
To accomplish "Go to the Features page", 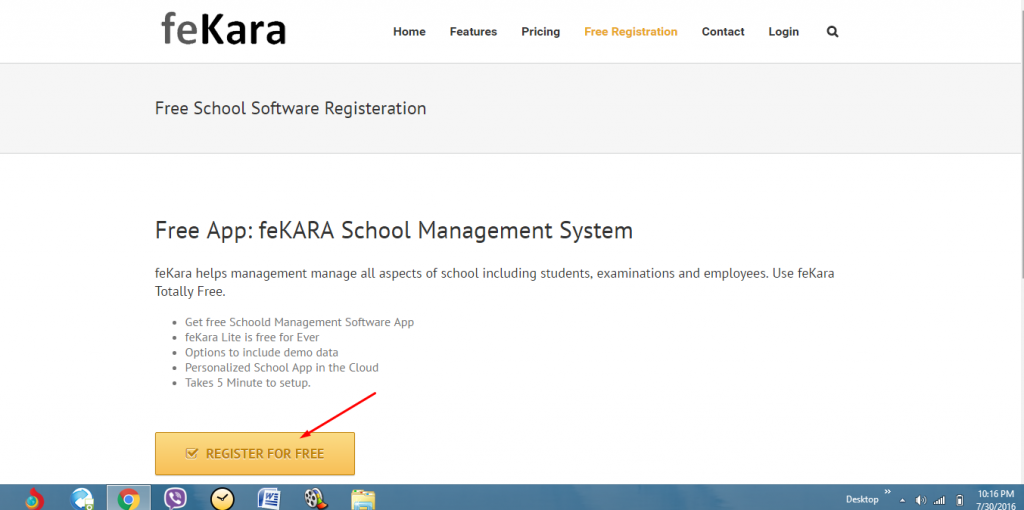I will pyautogui.click(x=473, y=31).
